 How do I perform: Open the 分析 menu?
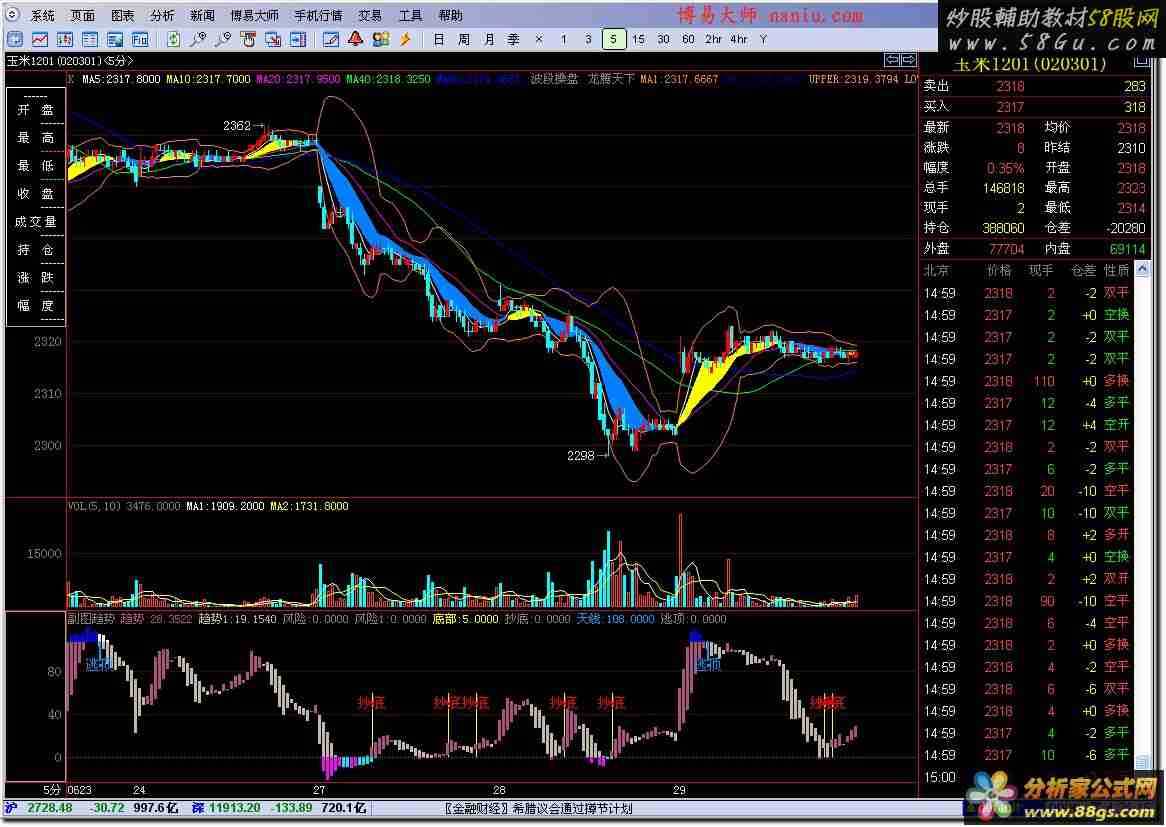[162, 16]
